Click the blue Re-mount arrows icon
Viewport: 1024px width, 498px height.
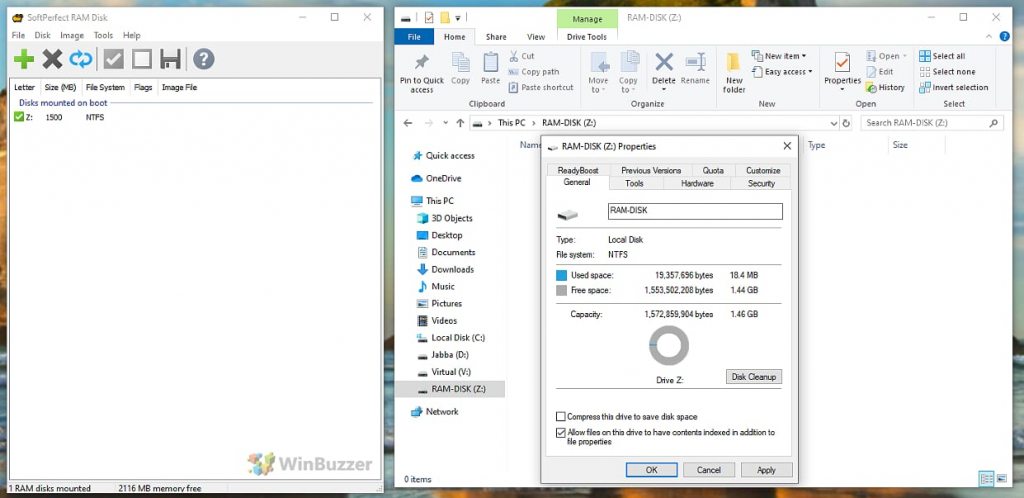(81, 59)
